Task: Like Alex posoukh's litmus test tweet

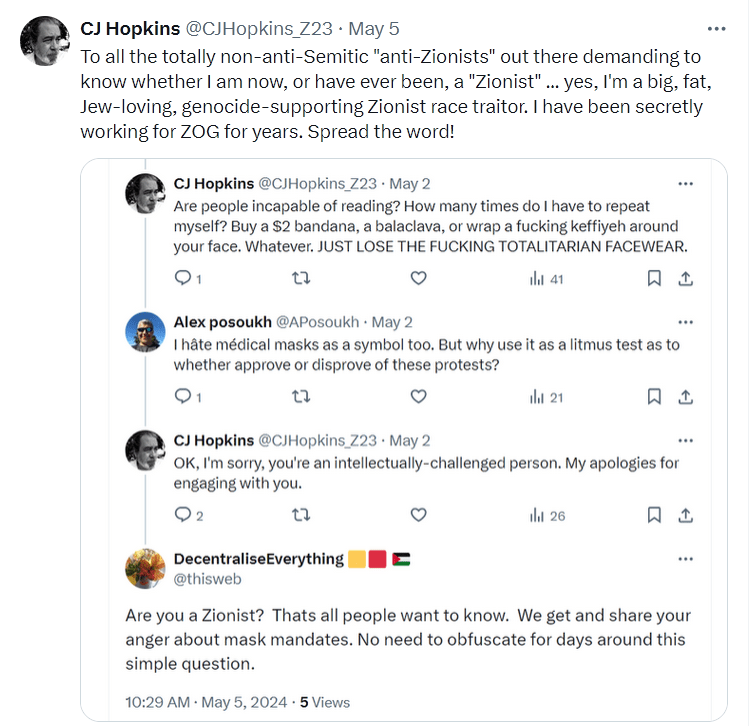Action: point(420,397)
